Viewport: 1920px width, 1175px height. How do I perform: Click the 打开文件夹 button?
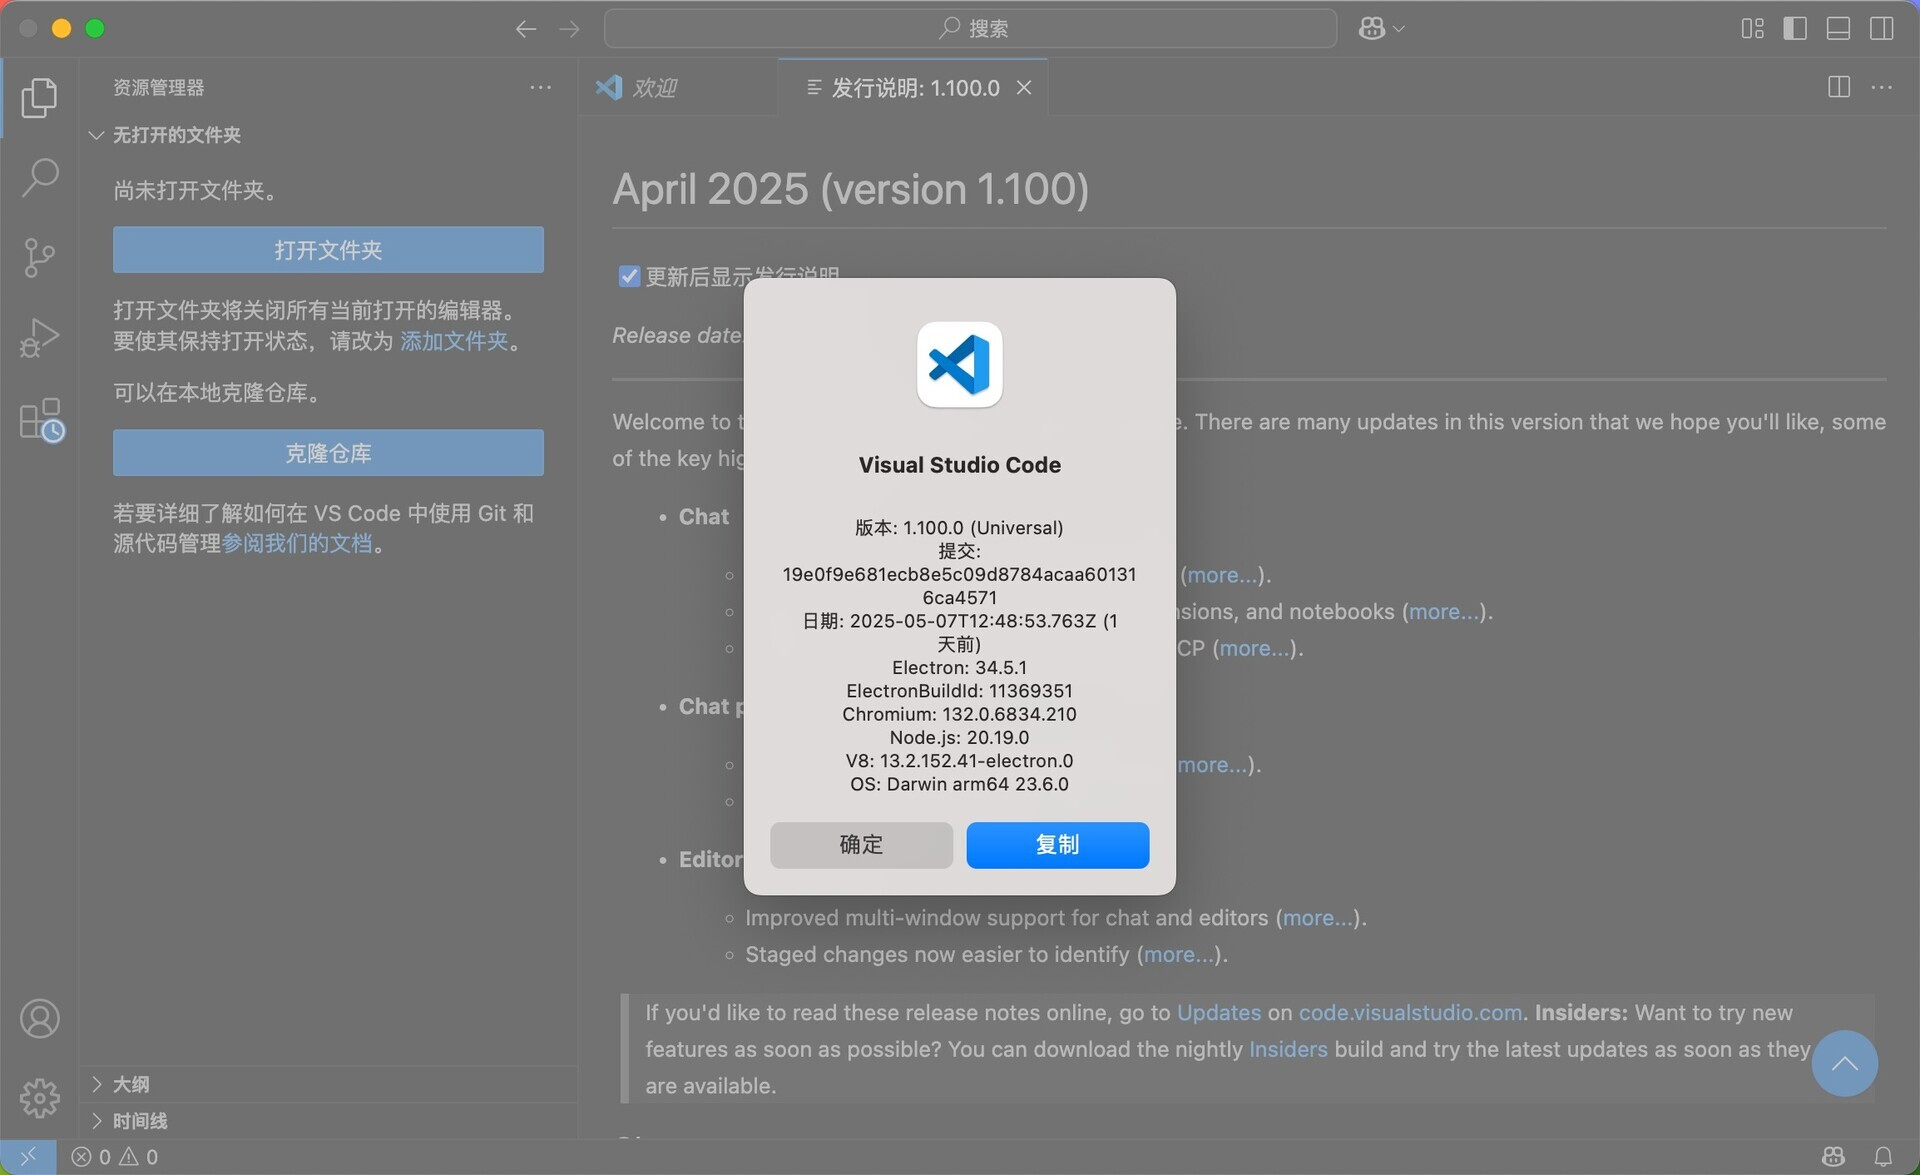tap(328, 250)
